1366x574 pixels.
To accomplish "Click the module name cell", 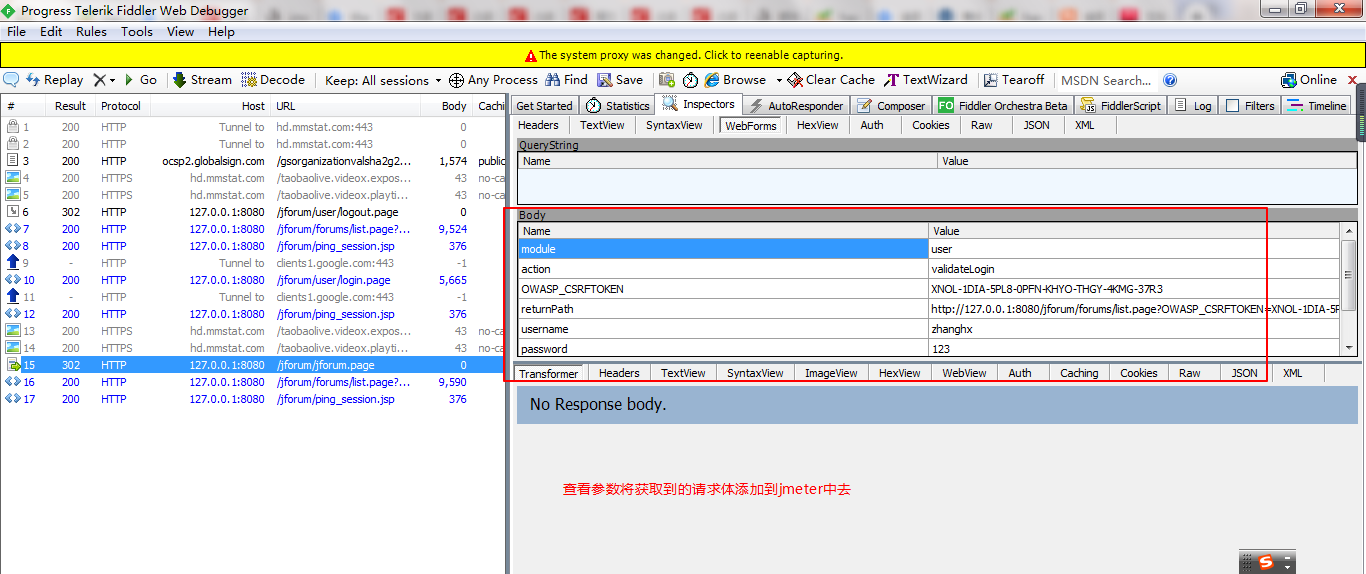I will click(x=724, y=249).
